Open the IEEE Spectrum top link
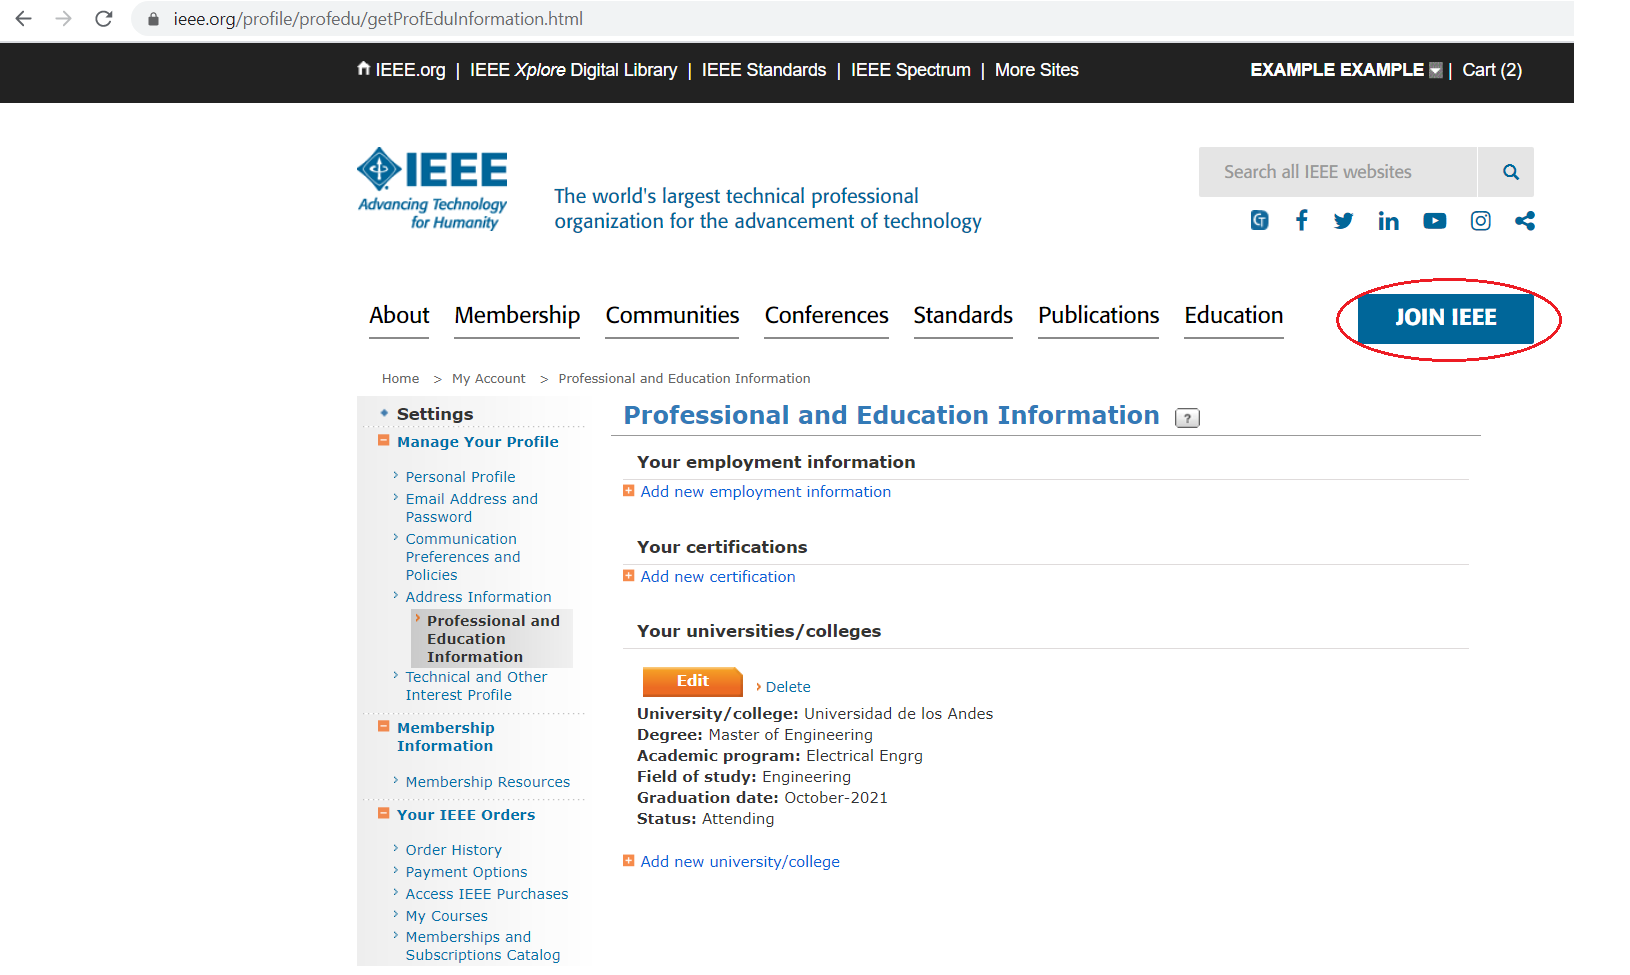The width and height of the screenshot is (1630, 975). (911, 70)
